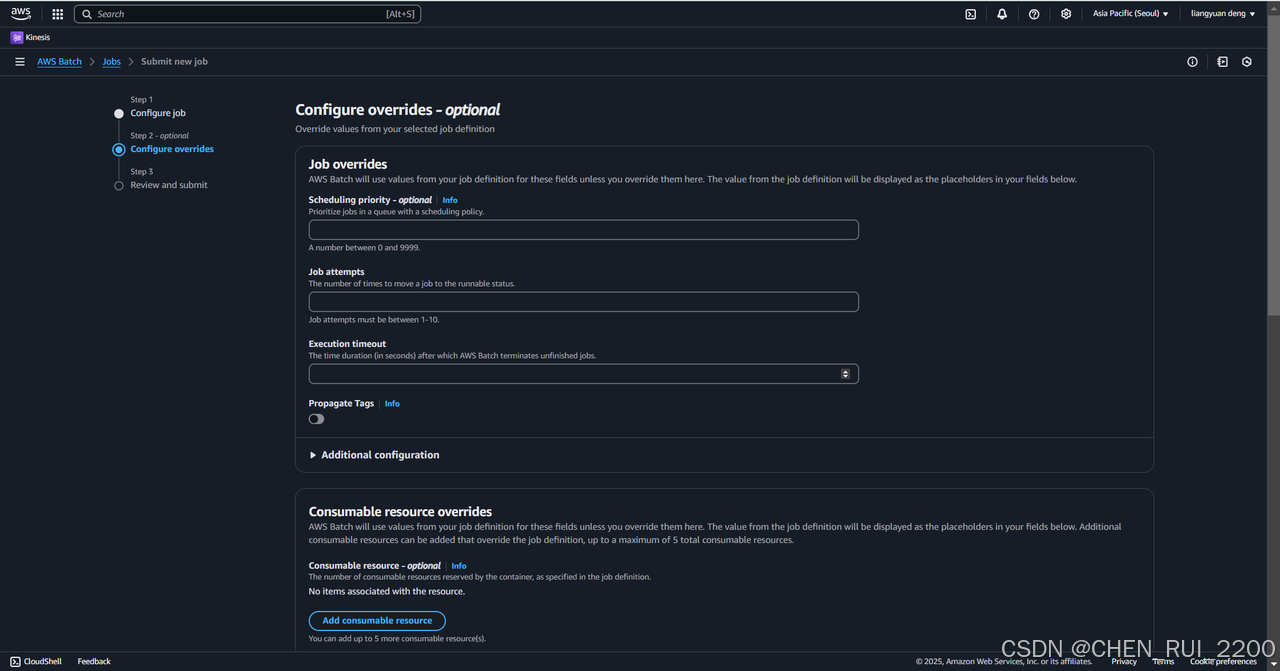1280x671 pixels.
Task: Click Add consumable resource button
Action: (x=377, y=621)
